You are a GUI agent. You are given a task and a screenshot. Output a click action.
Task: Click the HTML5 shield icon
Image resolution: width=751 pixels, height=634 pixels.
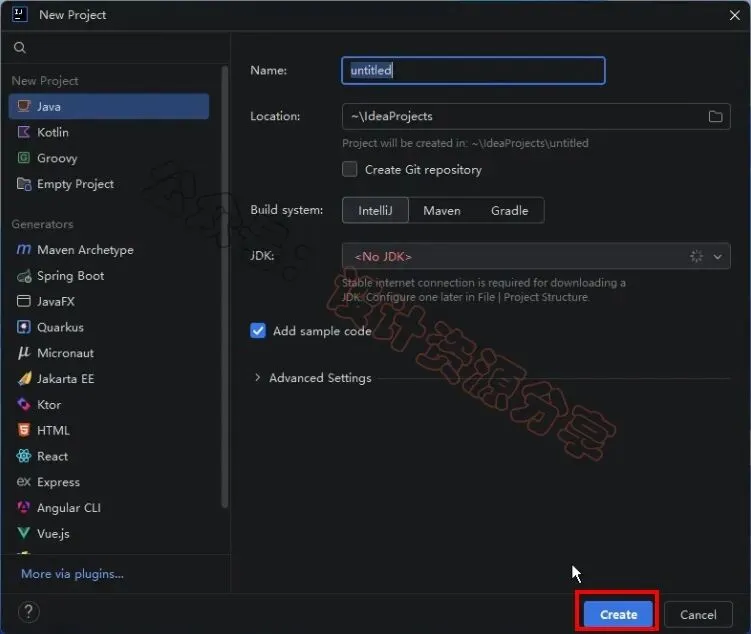pos(23,430)
